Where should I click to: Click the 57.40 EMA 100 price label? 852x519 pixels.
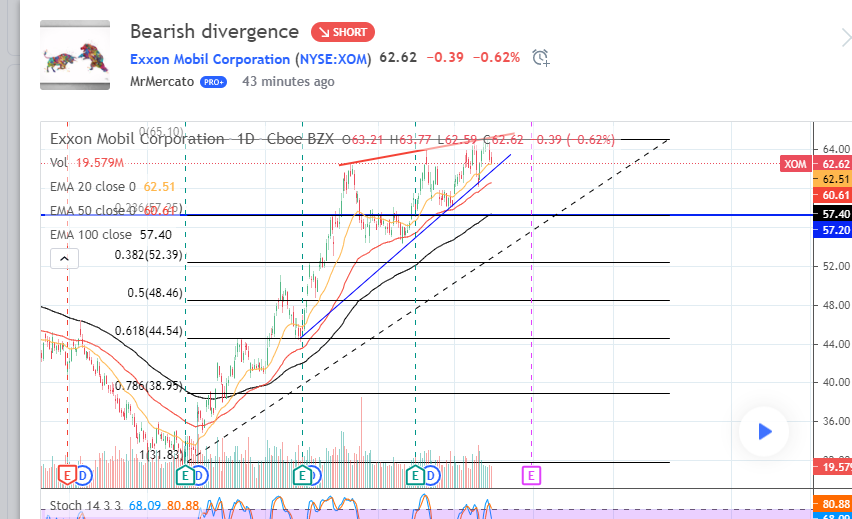pyautogui.click(x=834, y=214)
